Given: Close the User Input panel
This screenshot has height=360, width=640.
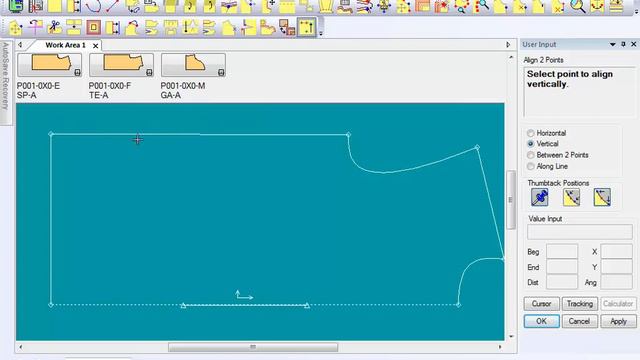Looking at the screenshot, I should (x=634, y=44).
